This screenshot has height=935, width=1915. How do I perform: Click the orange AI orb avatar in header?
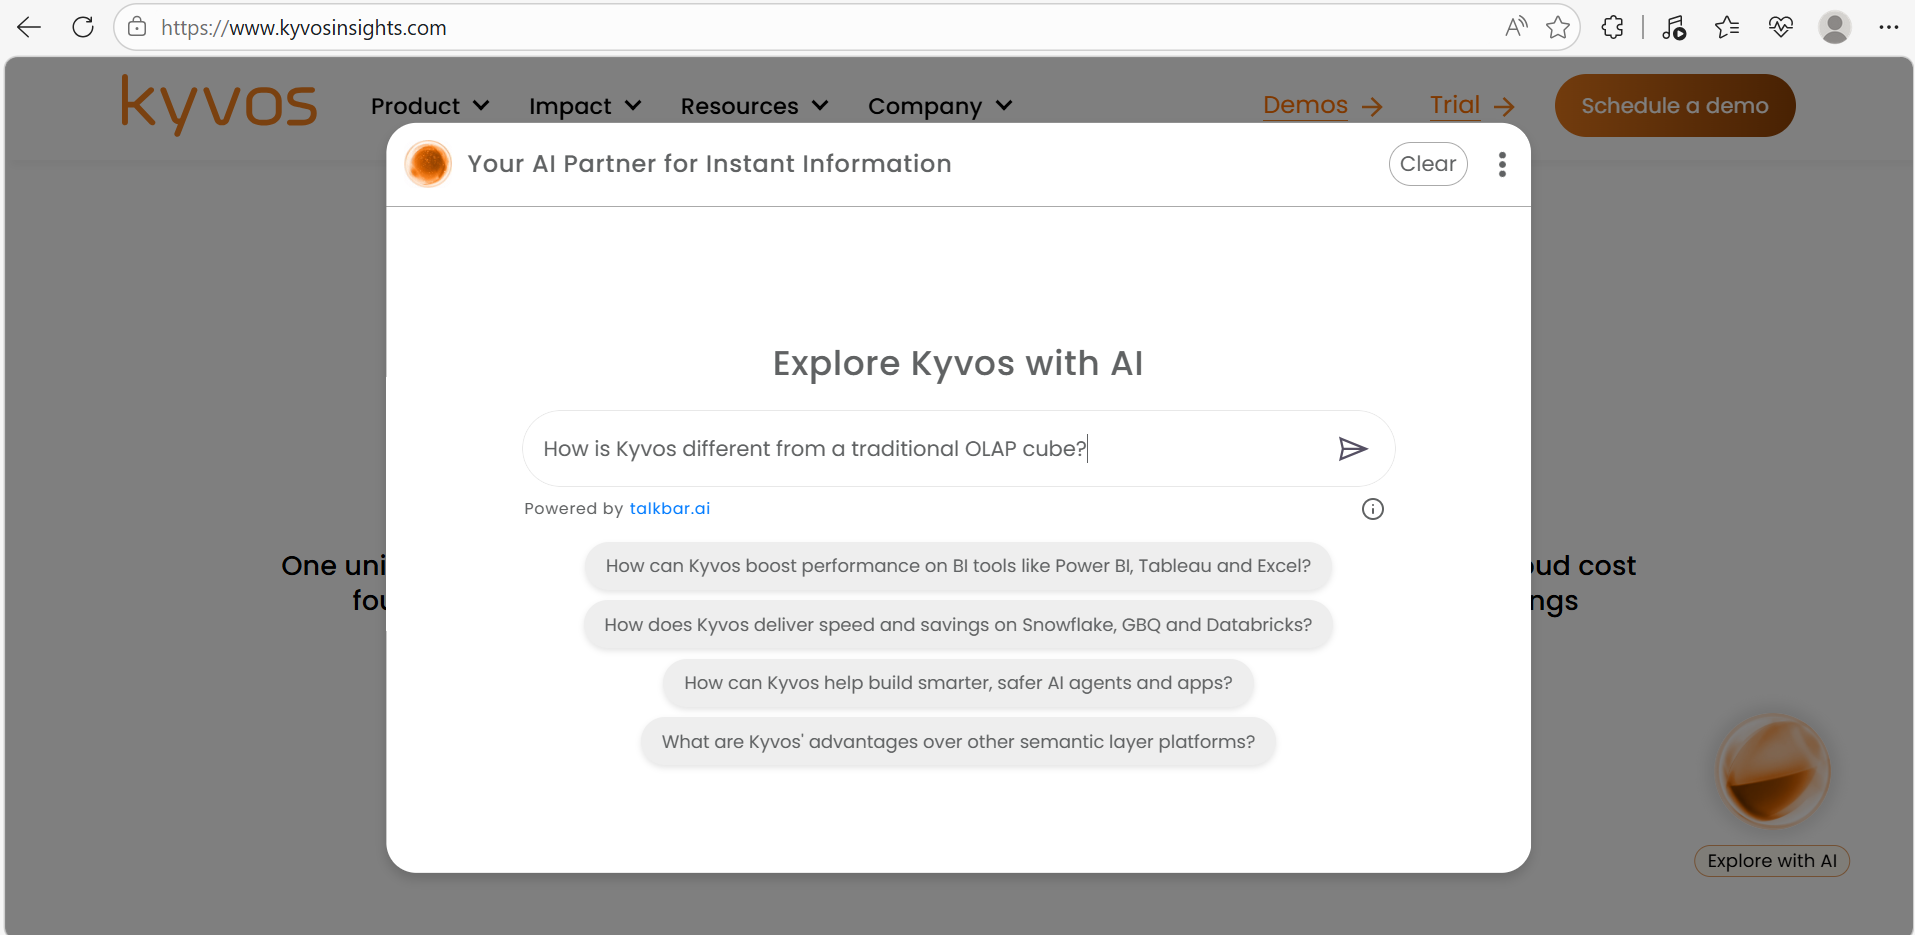(428, 165)
